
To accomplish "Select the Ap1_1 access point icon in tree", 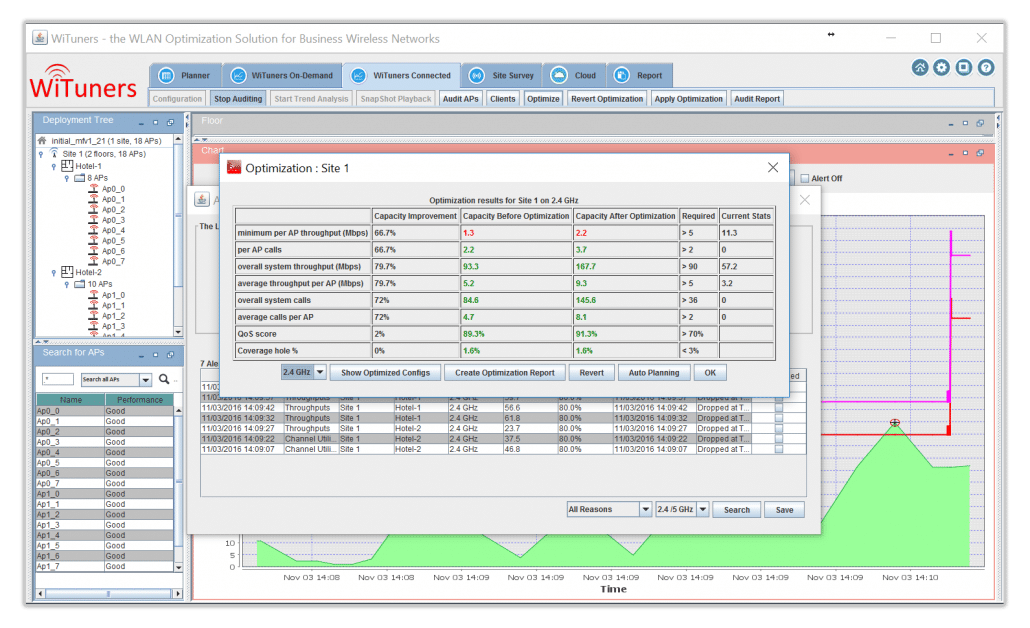I will coord(93,305).
